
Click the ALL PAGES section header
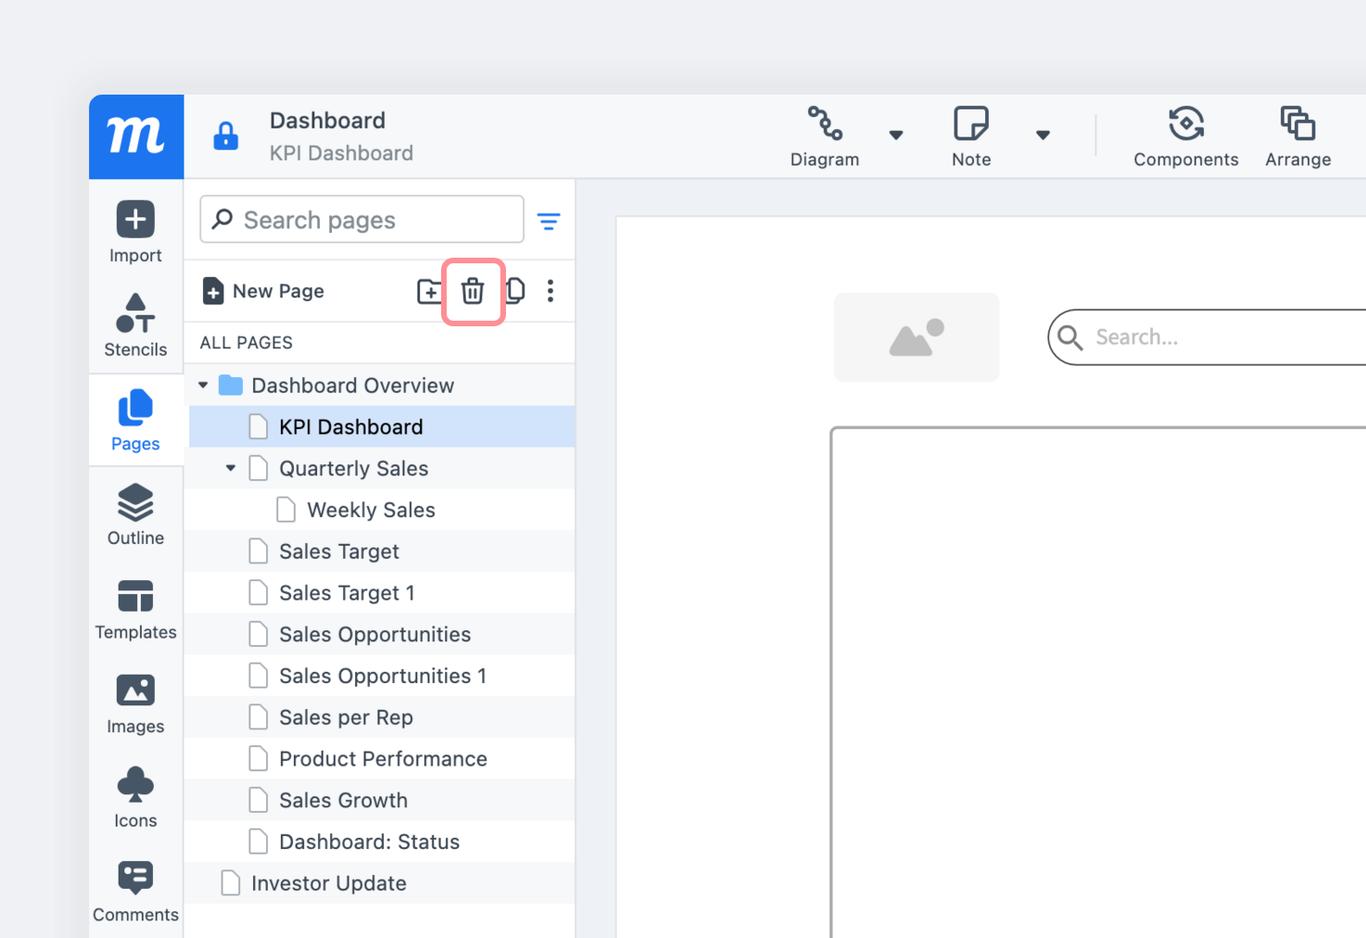(x=246, y=343)
